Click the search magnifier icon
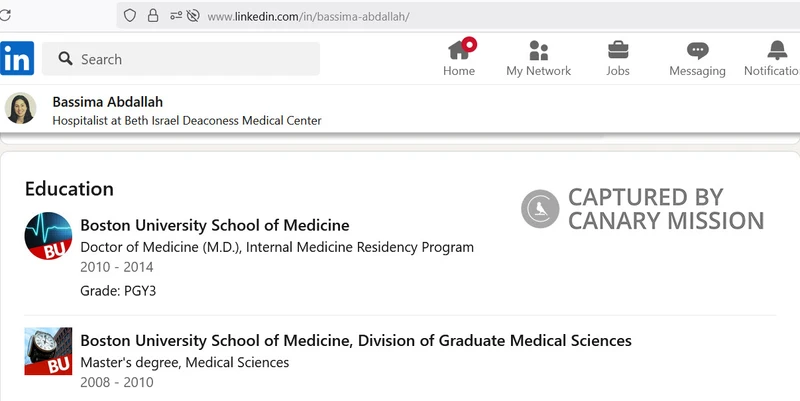The height and width of the screenshot is (401, 800). (66, 59)
